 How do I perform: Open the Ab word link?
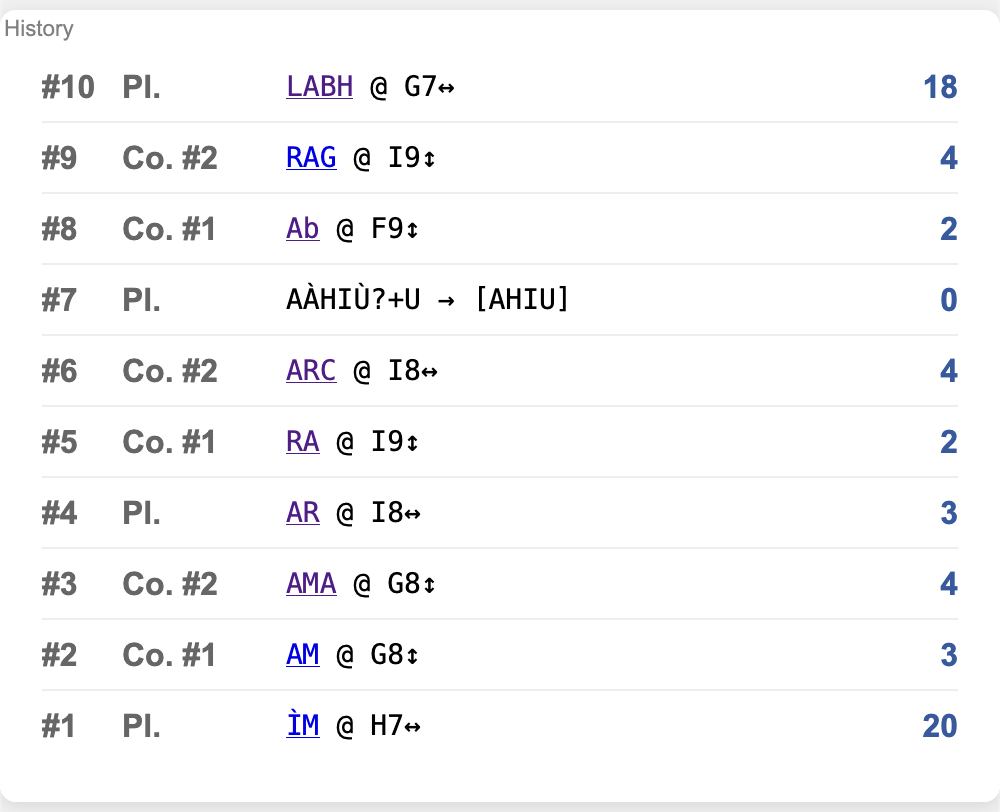pyautogui.click(x=302, y=229)
